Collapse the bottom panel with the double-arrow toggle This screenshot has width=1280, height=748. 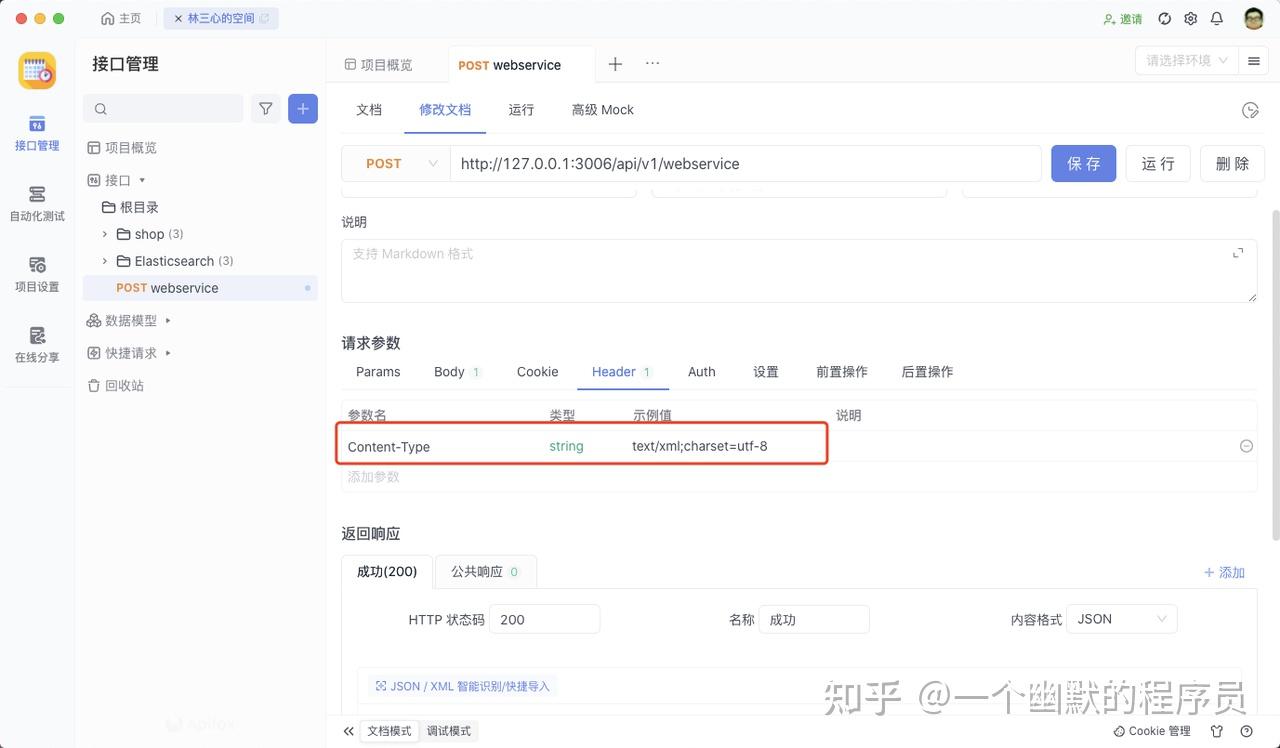pos(348,731)
